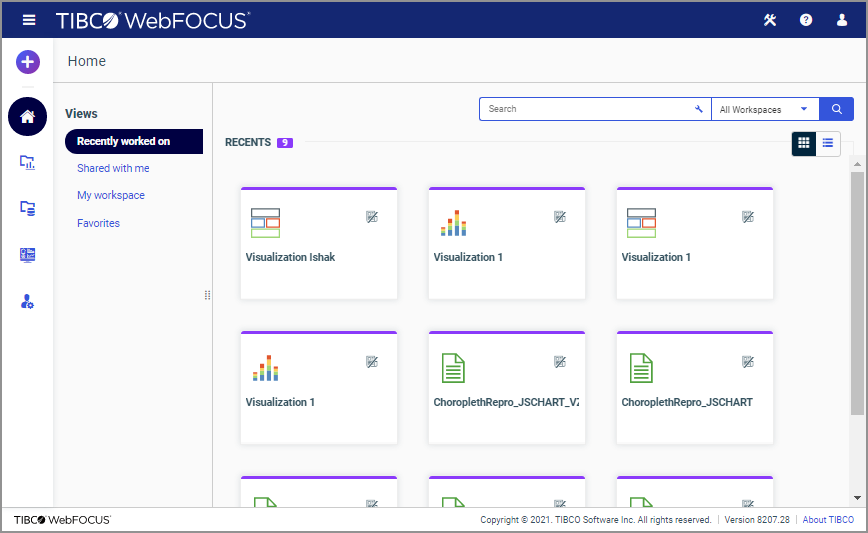Click the search wrench options icon

coord(699,109)
